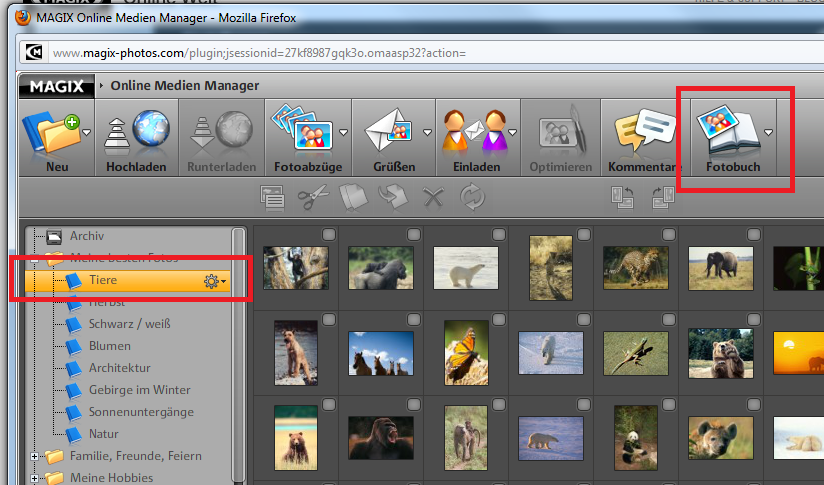Expand the Meine Hobbies folder

(35, 478)
